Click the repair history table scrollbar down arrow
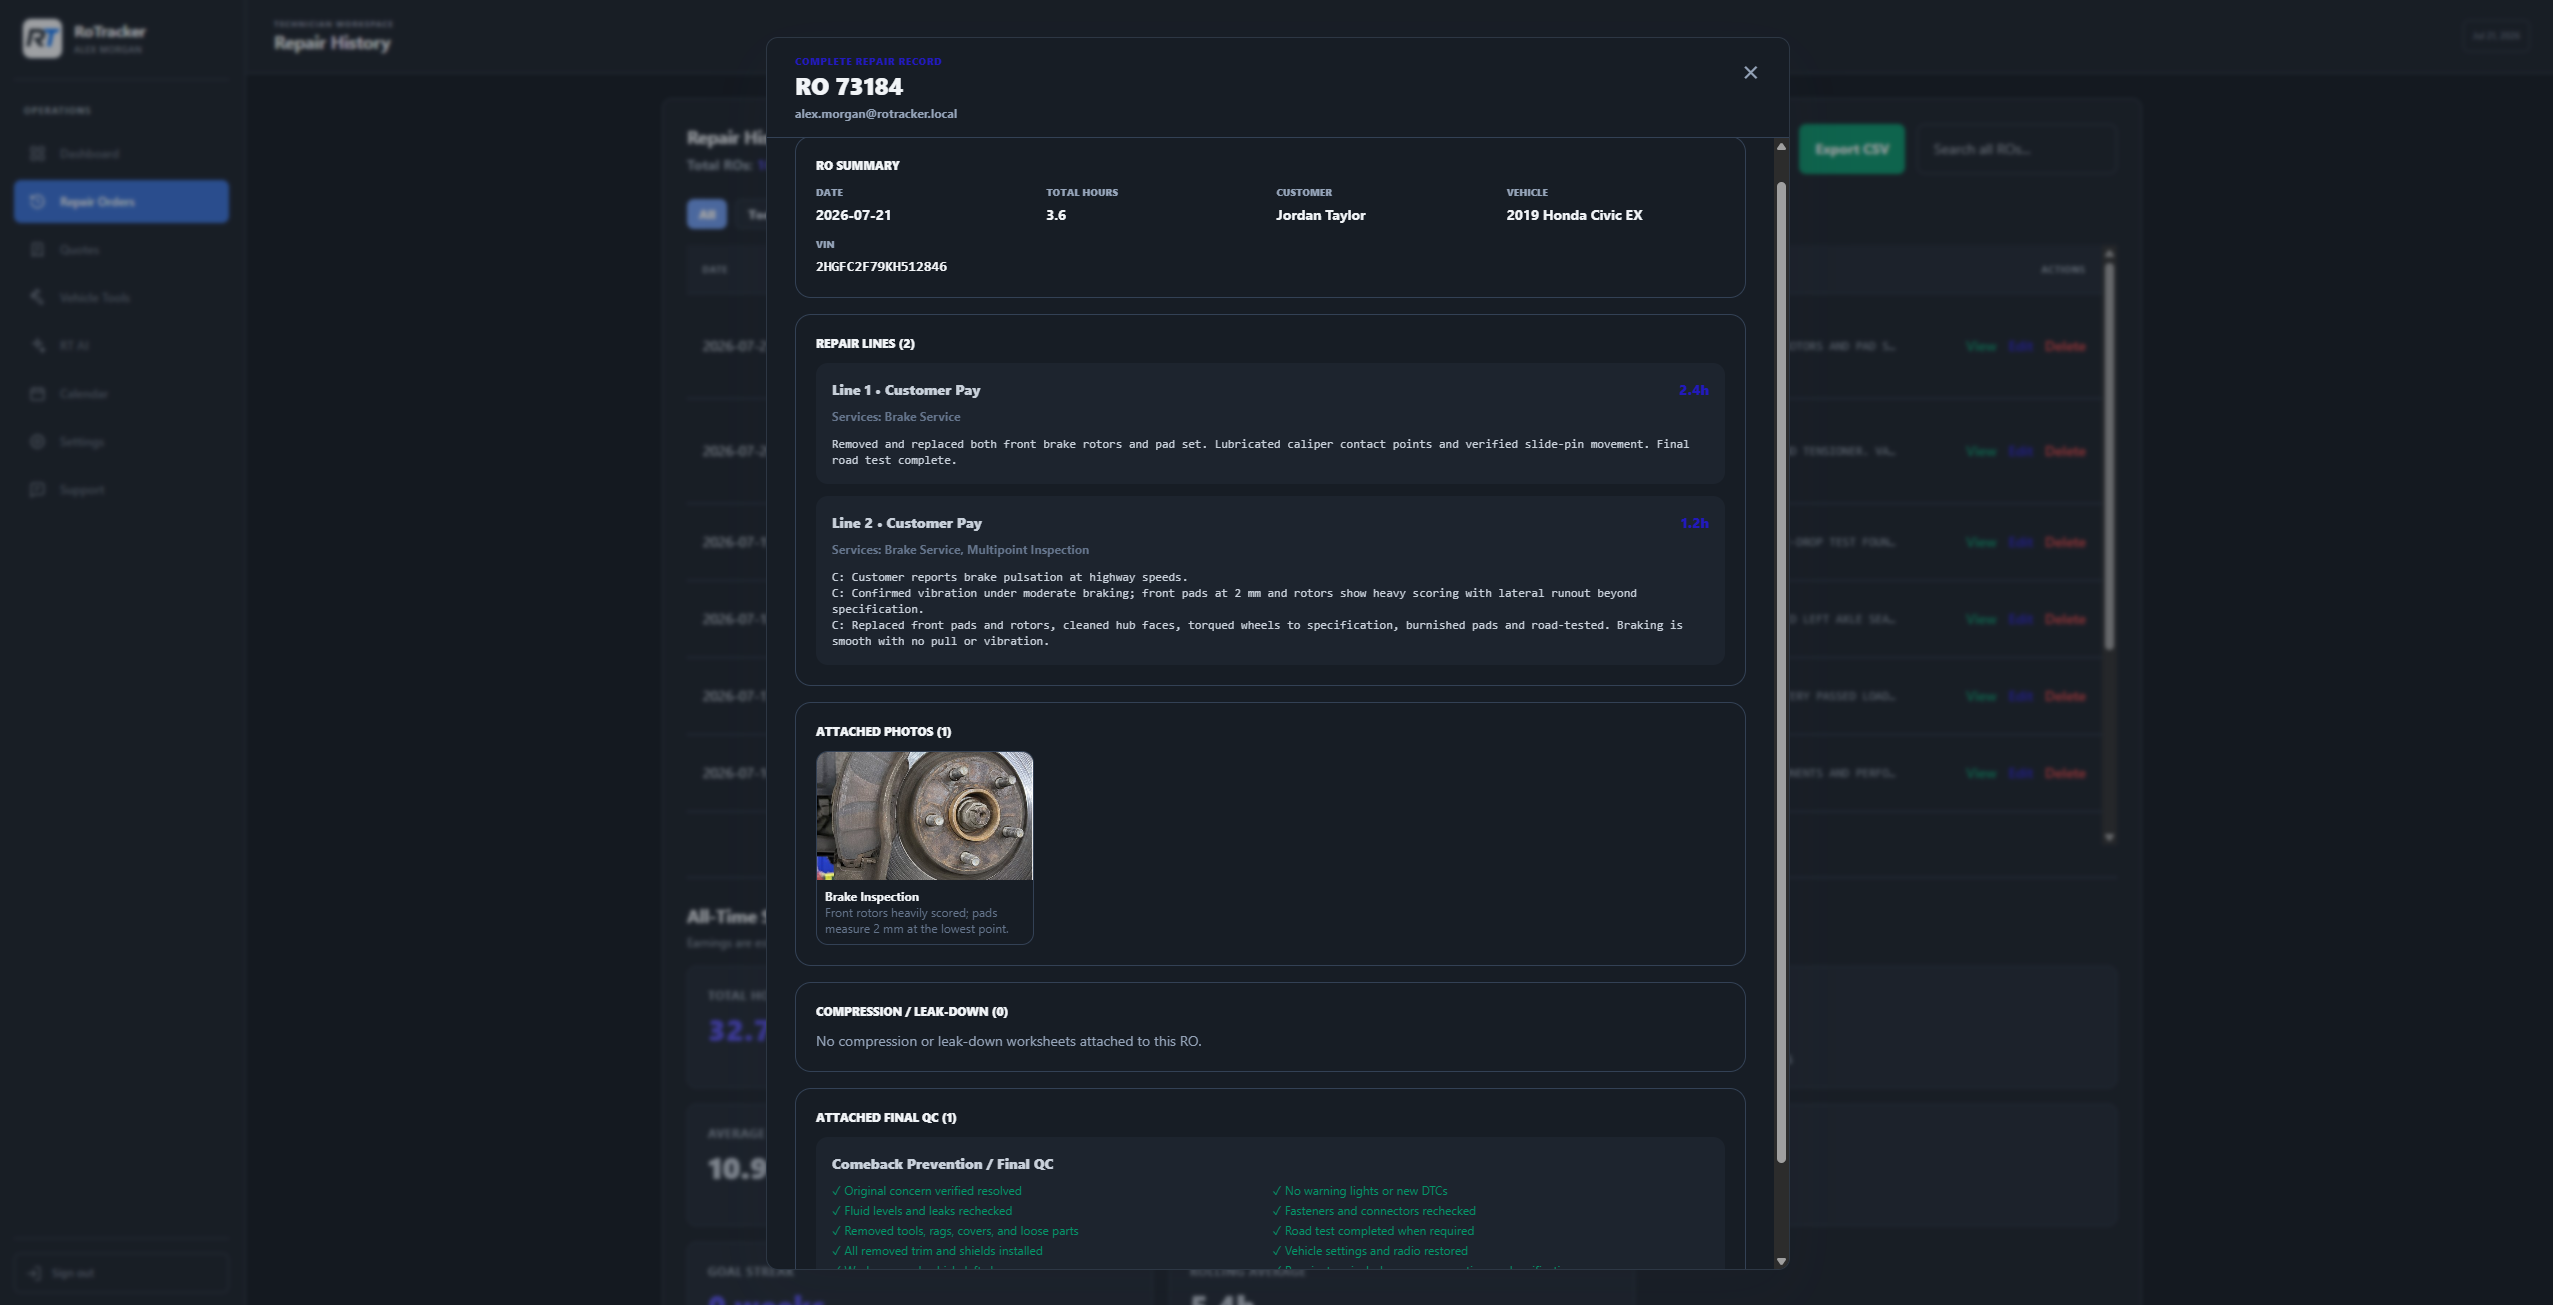Screen dimensions: 2553x1305 [x=2109, y=837]
